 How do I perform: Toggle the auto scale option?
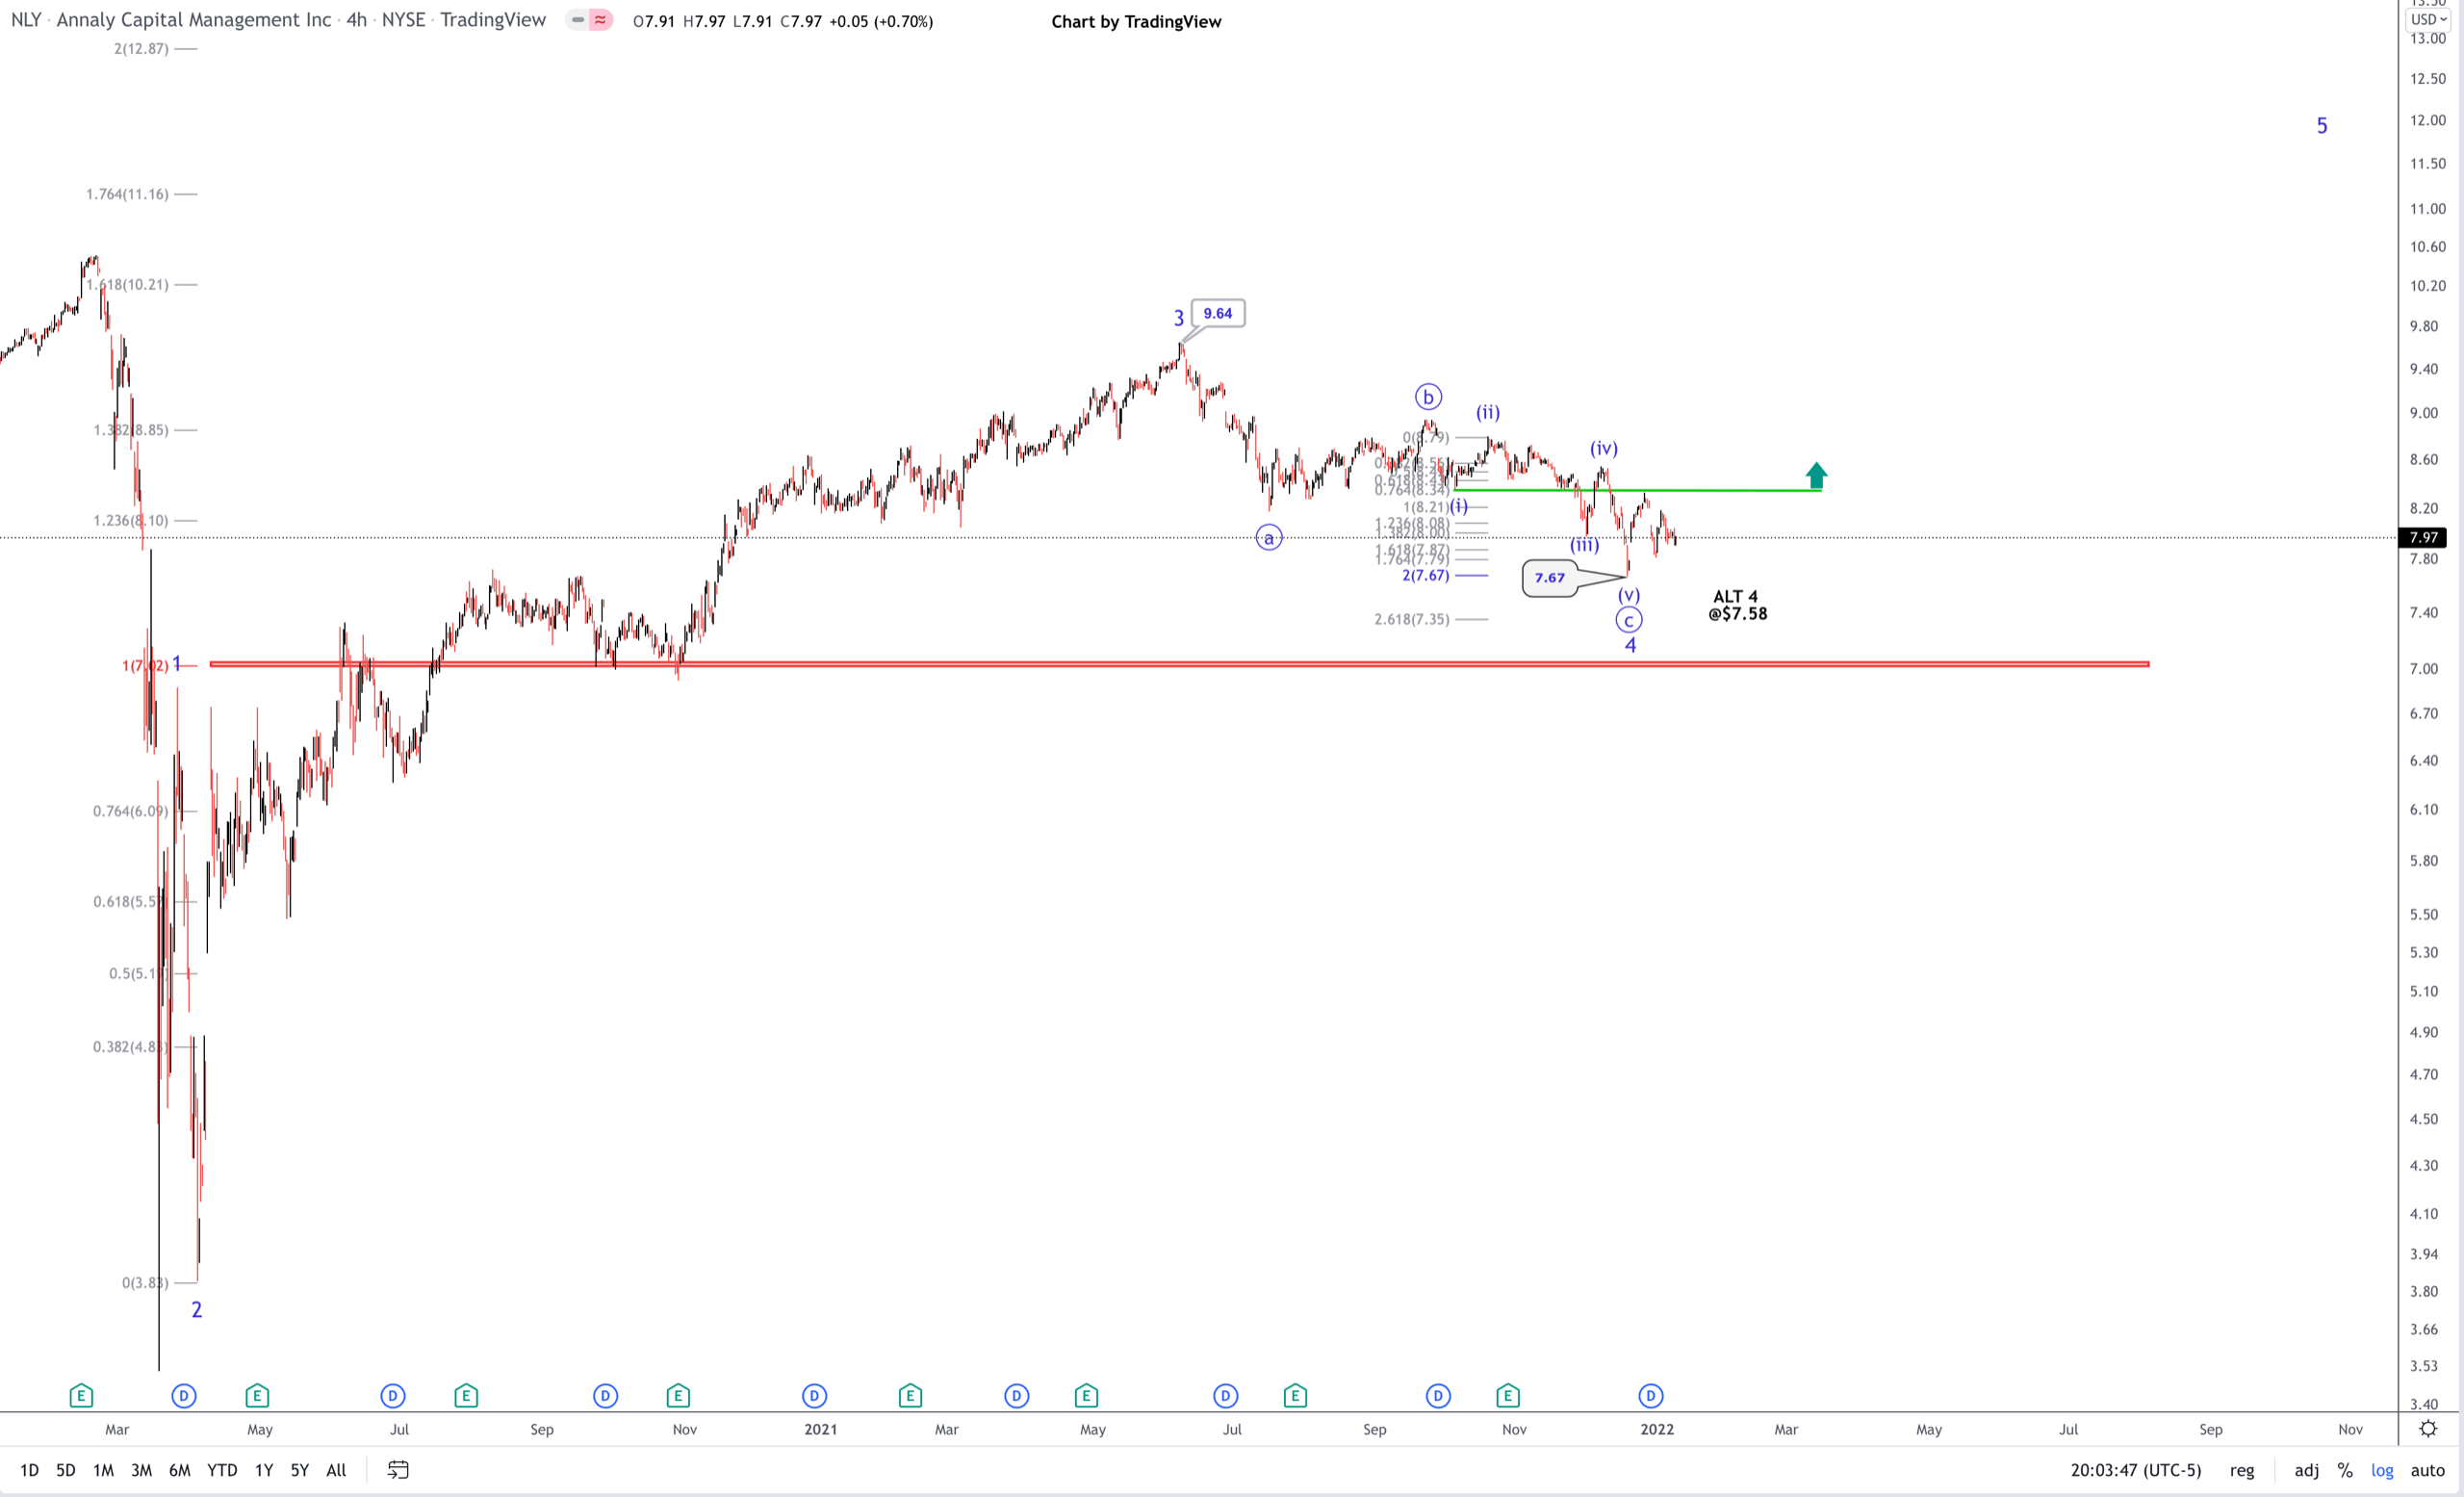click(x=2428, y=1469)
